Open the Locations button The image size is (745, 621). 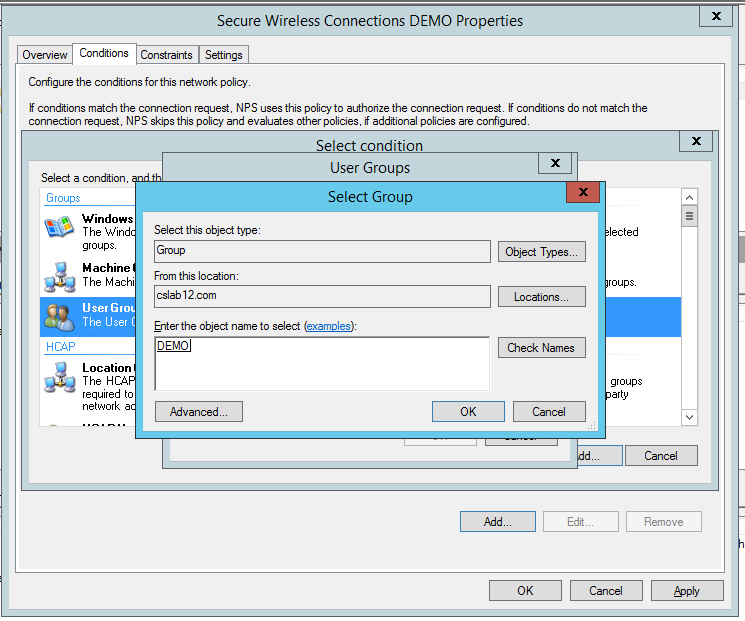coord(541,297)
